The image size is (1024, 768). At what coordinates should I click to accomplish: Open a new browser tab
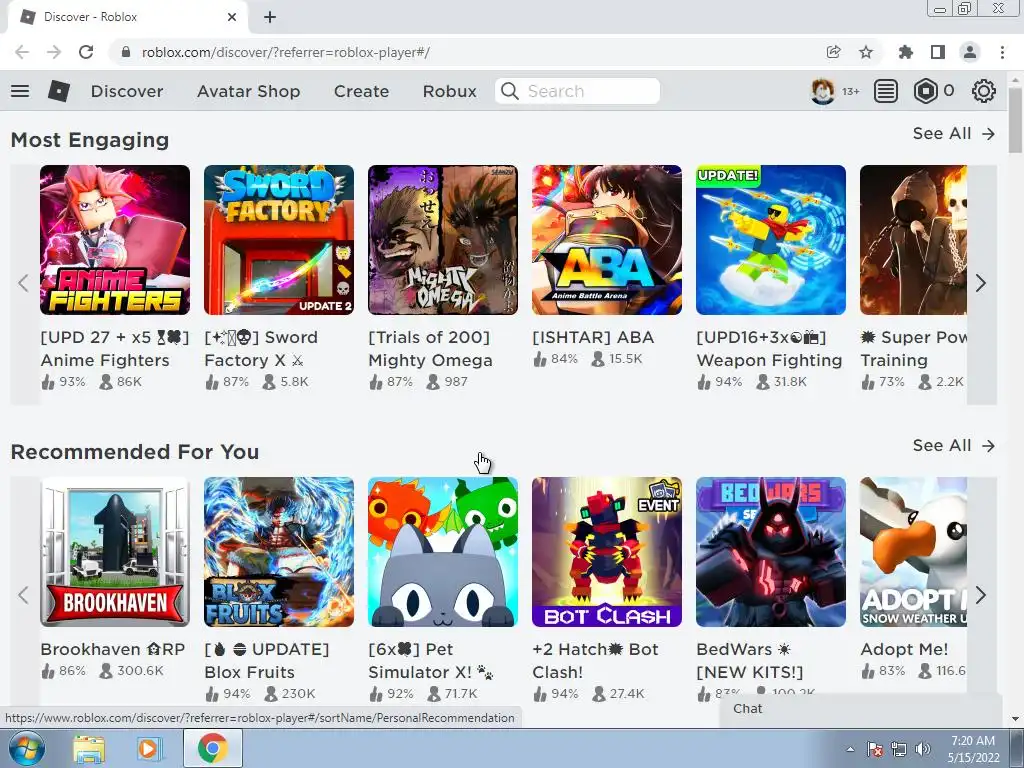point(270,17)
